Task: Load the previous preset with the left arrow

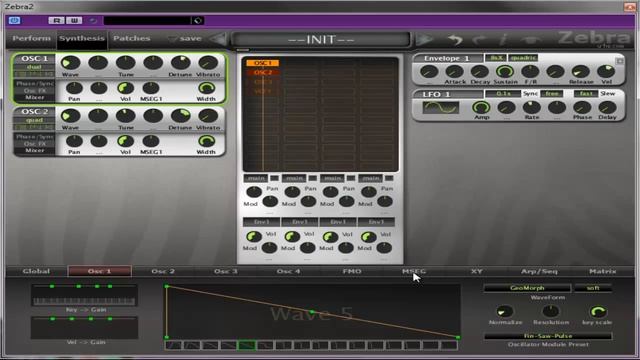Action: (x=219, y=39)
